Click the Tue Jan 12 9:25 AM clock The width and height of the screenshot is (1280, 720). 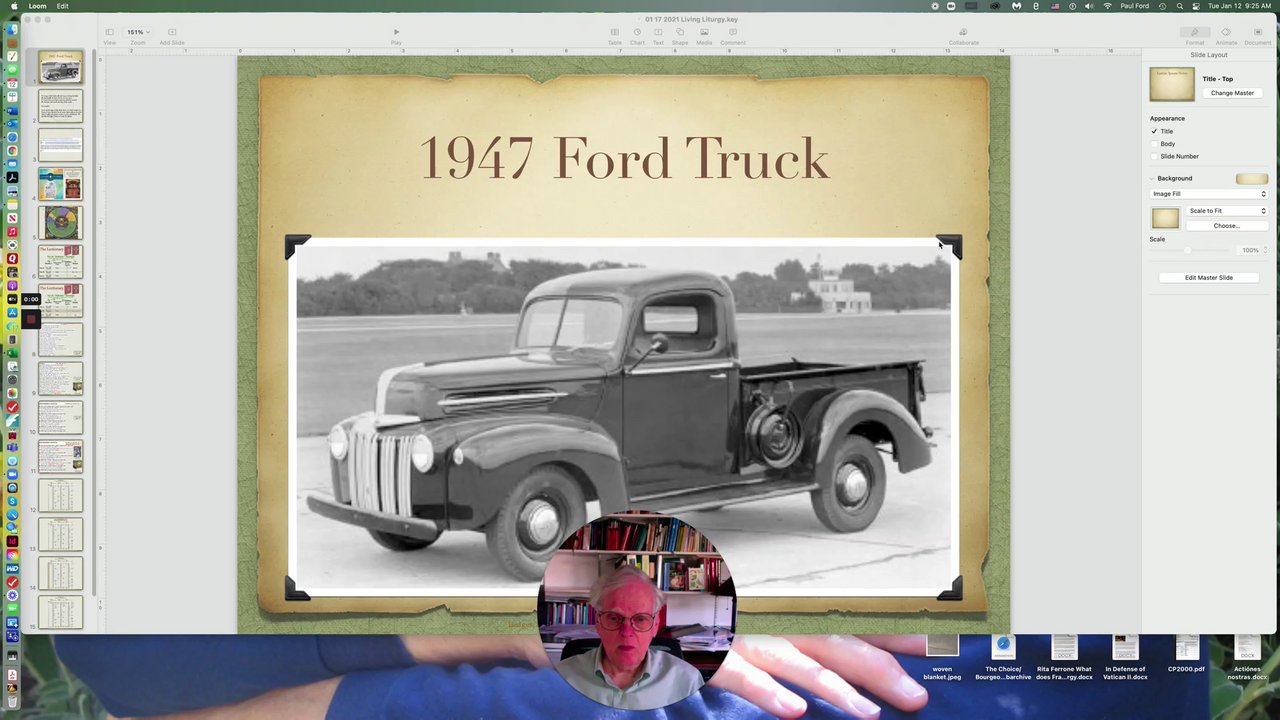(x=1239, y=6)
